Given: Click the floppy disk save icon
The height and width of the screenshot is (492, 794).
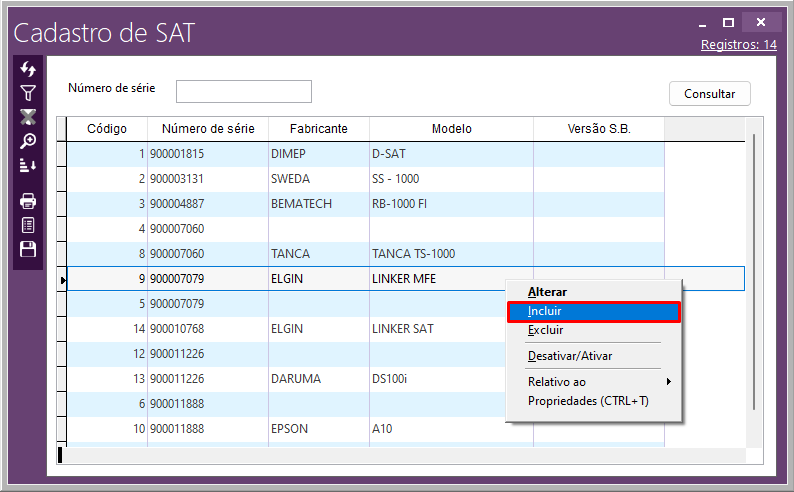Looking at the screenshot, I should [28, 249].
